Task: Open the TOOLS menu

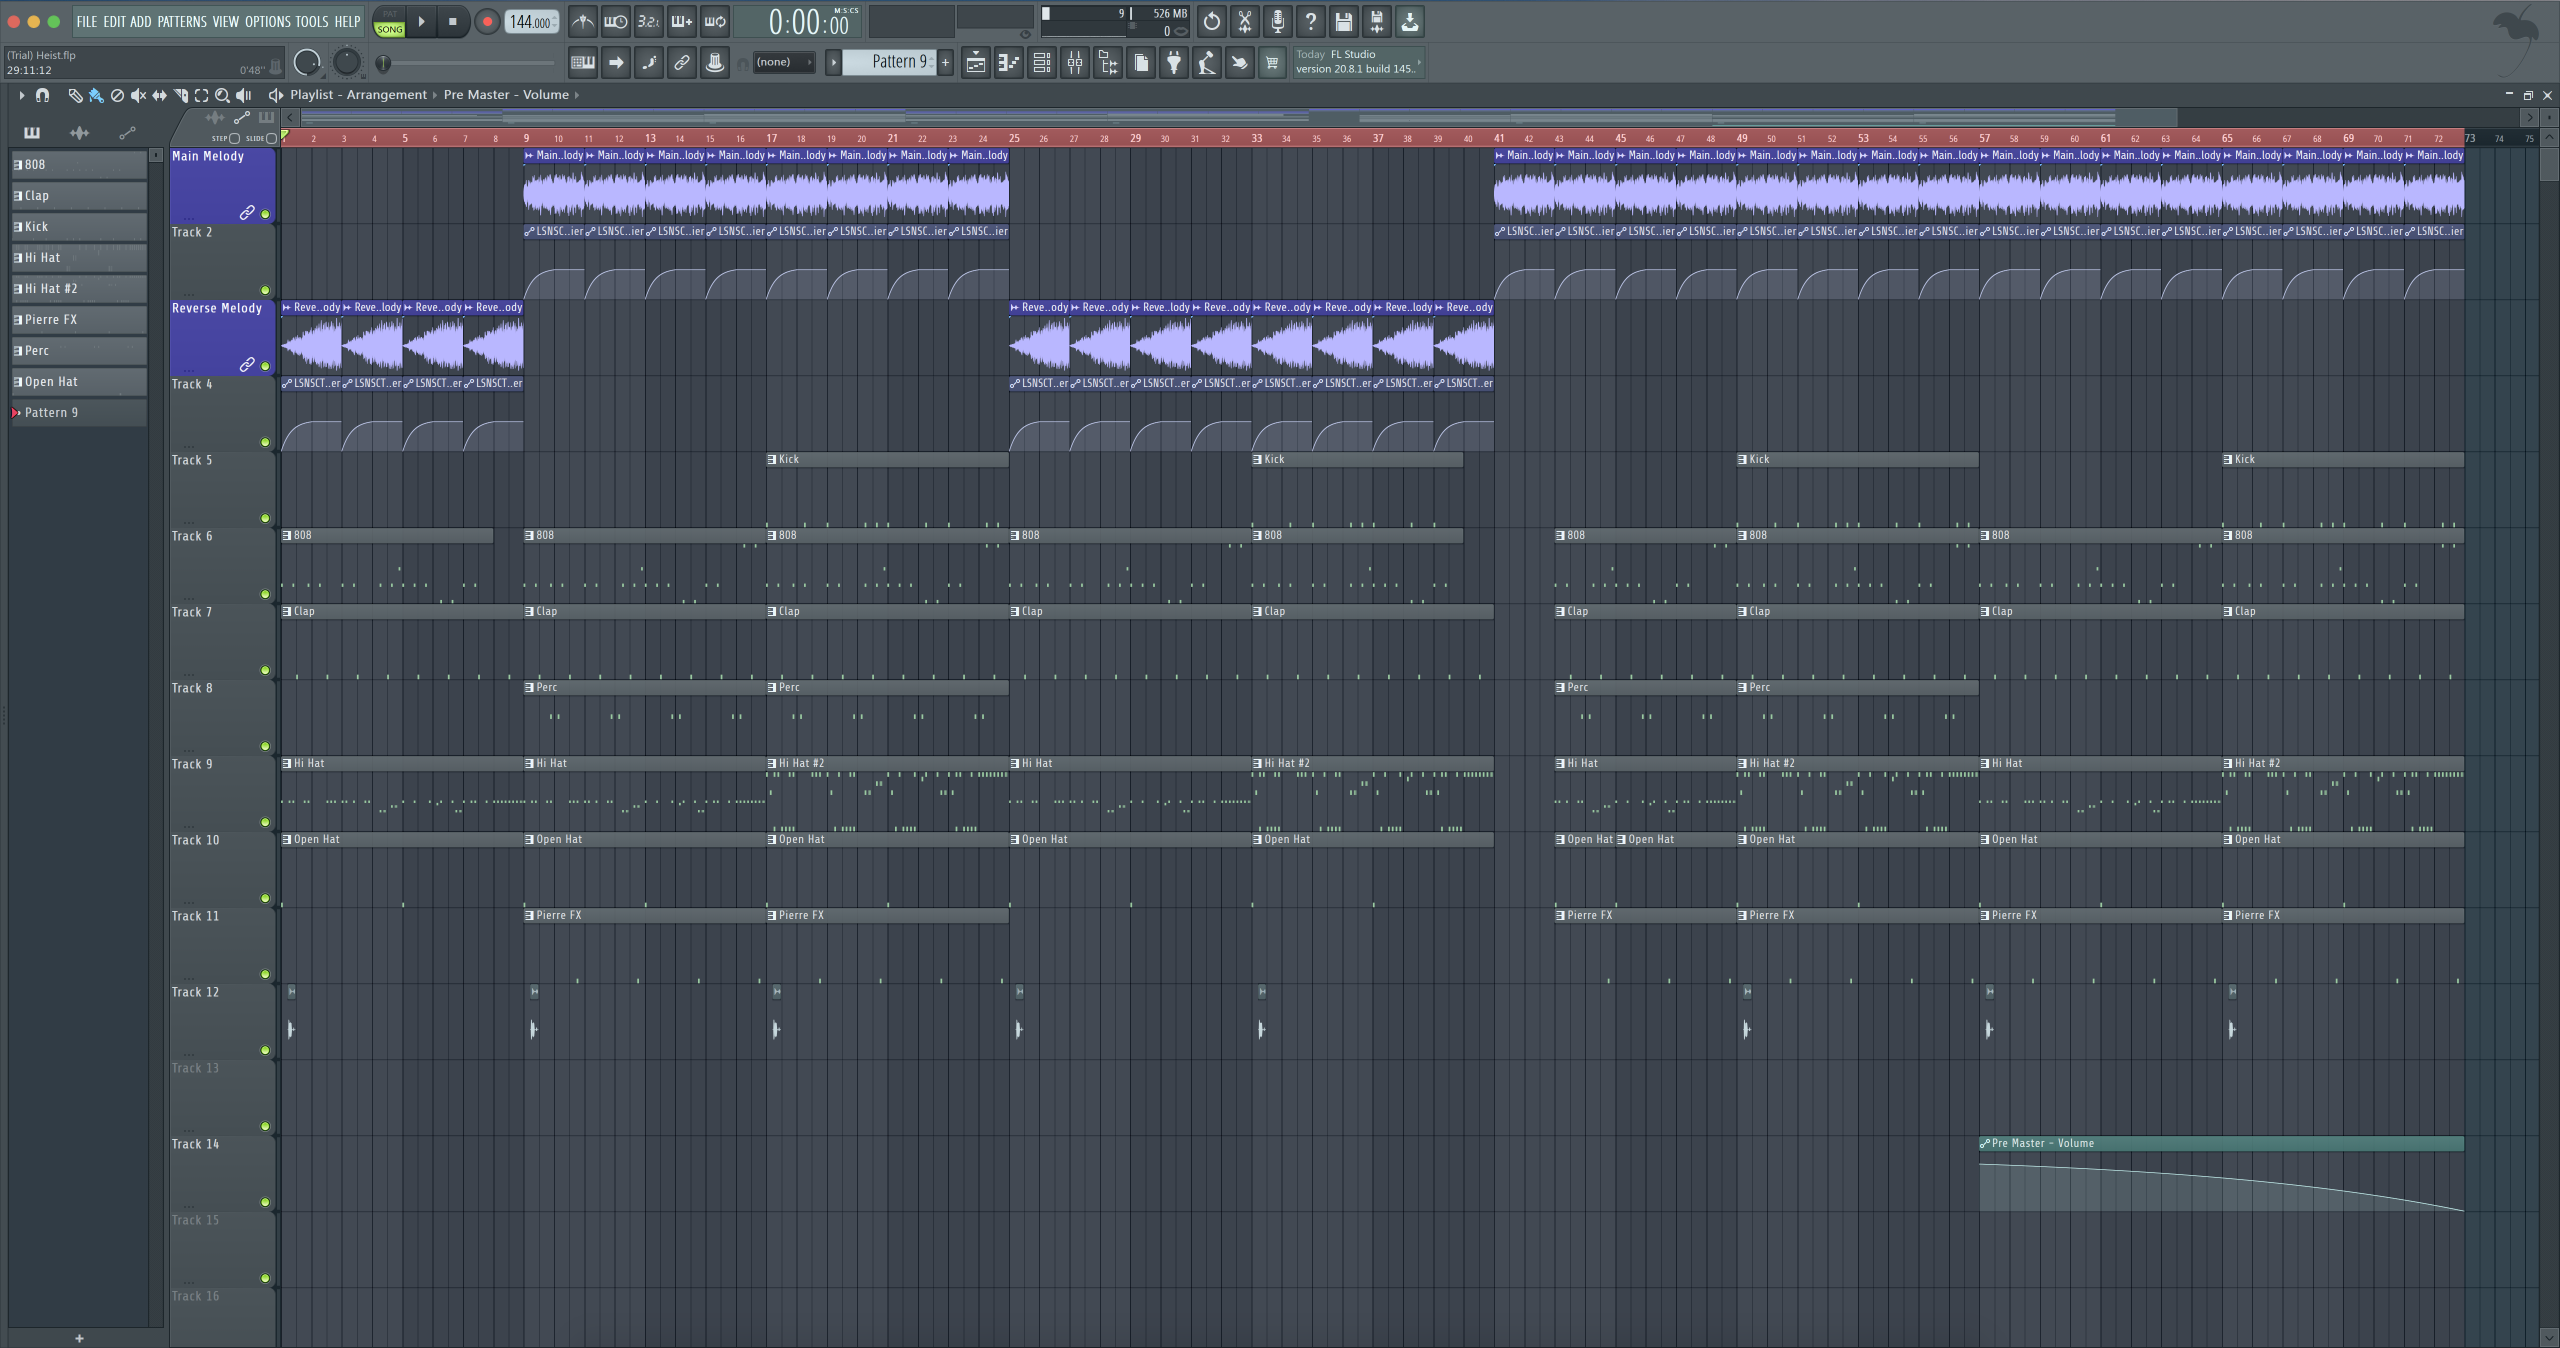Action: pyautogui.click(x=311, y=21)
